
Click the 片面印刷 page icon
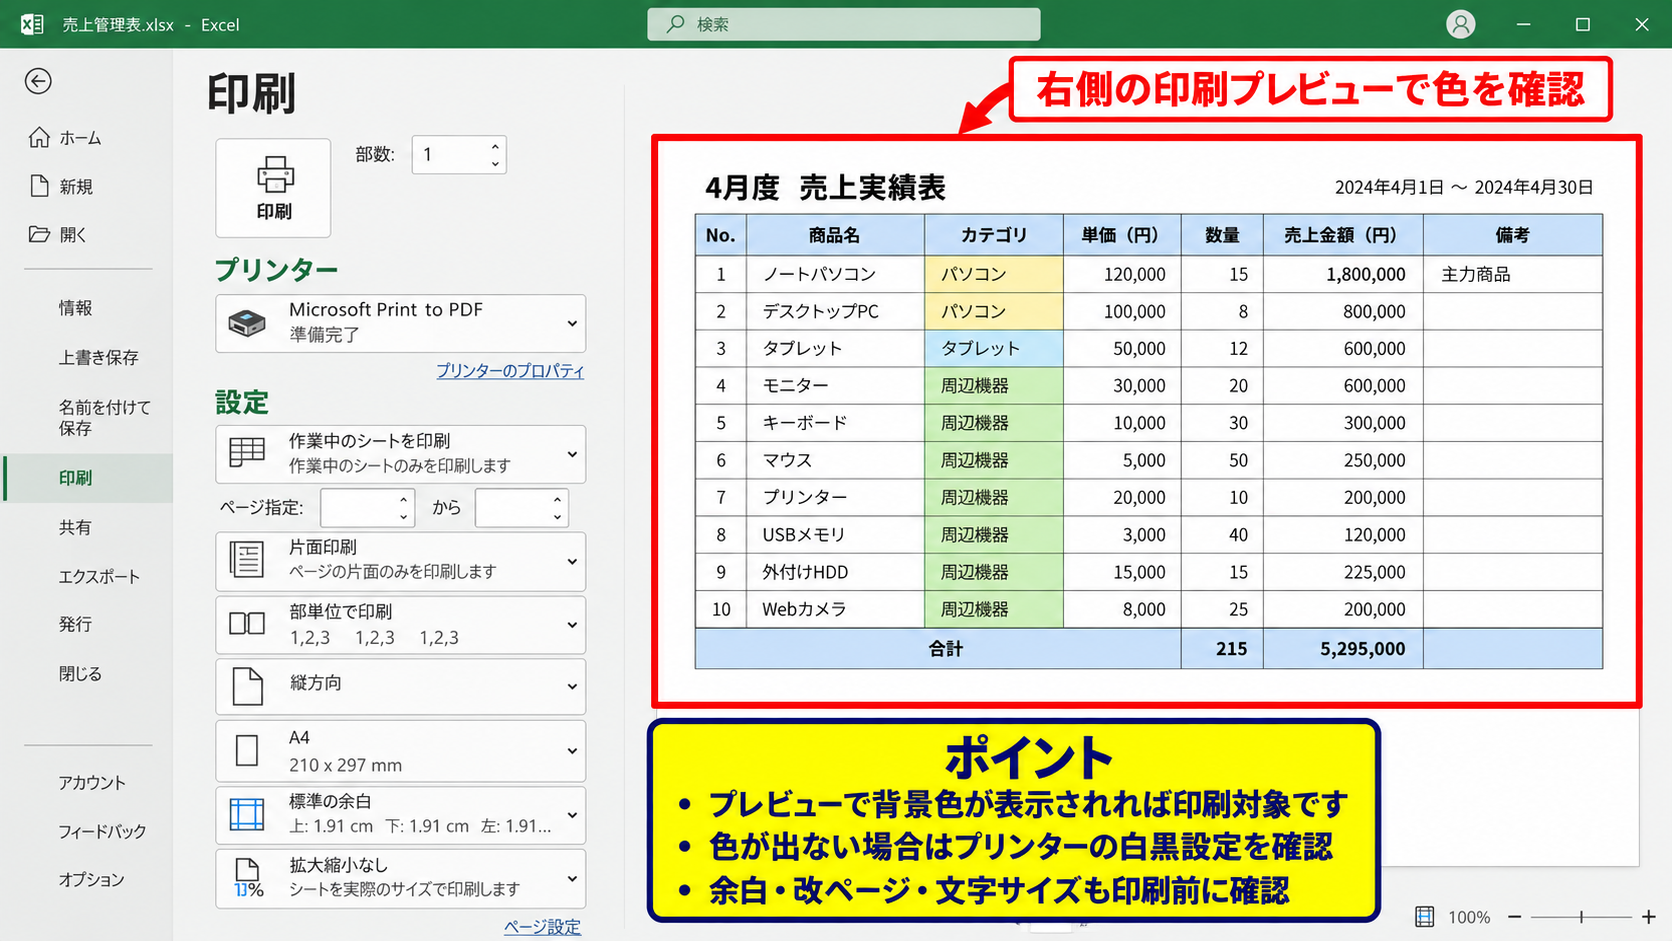[x=247, y=559]
